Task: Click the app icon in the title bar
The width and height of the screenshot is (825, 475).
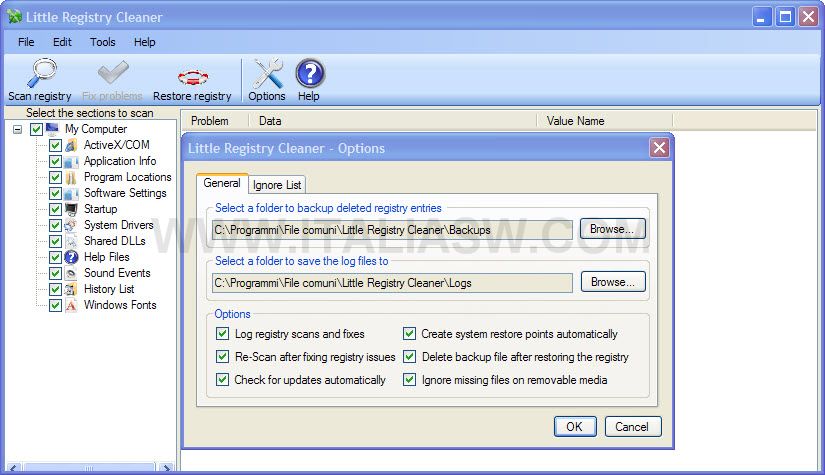Action: (x=14, y=16)
